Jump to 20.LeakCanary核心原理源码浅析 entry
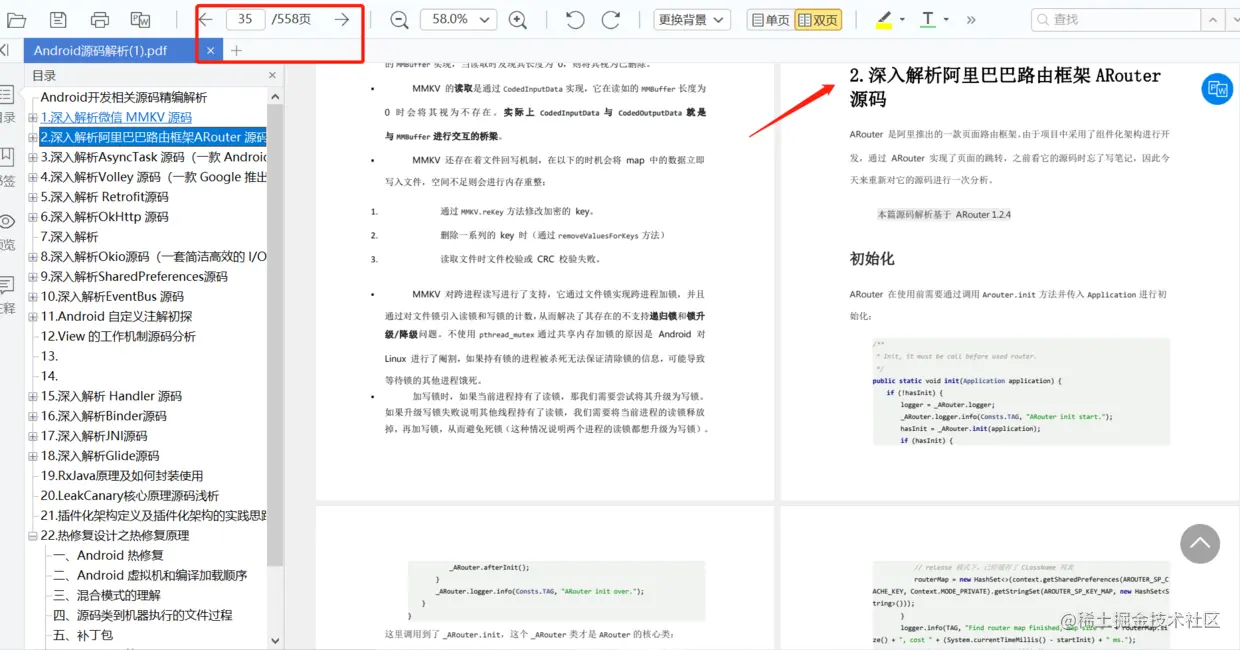Viewport: 1240px width, 650px height. [129, 496]
